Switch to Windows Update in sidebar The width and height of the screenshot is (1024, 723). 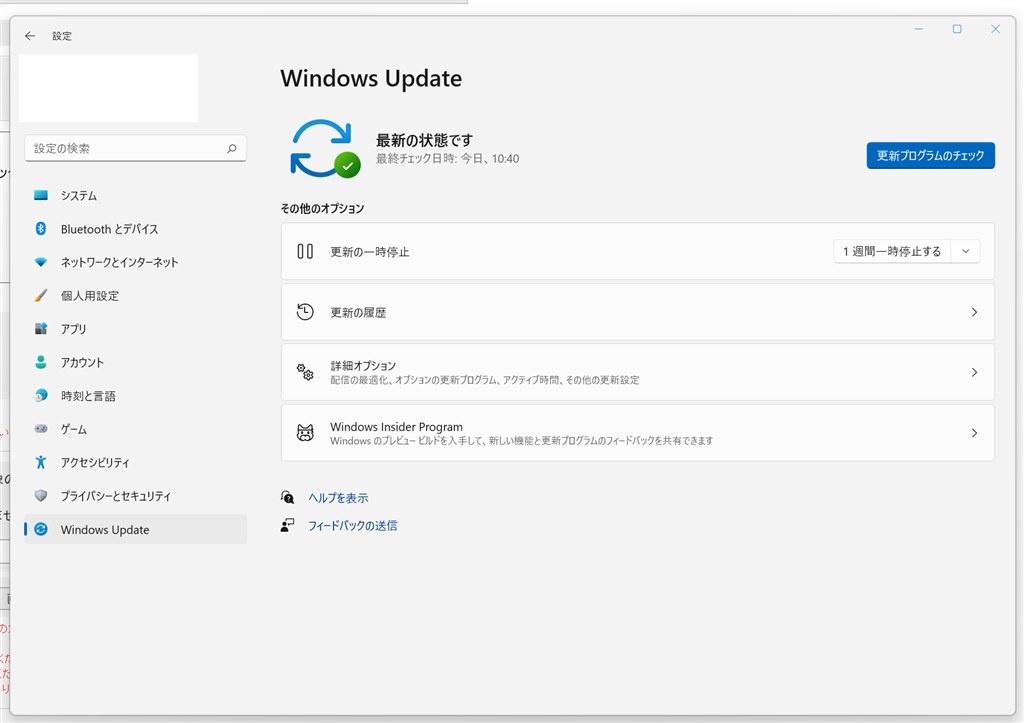pyautogui.click(x=105, y=529)
